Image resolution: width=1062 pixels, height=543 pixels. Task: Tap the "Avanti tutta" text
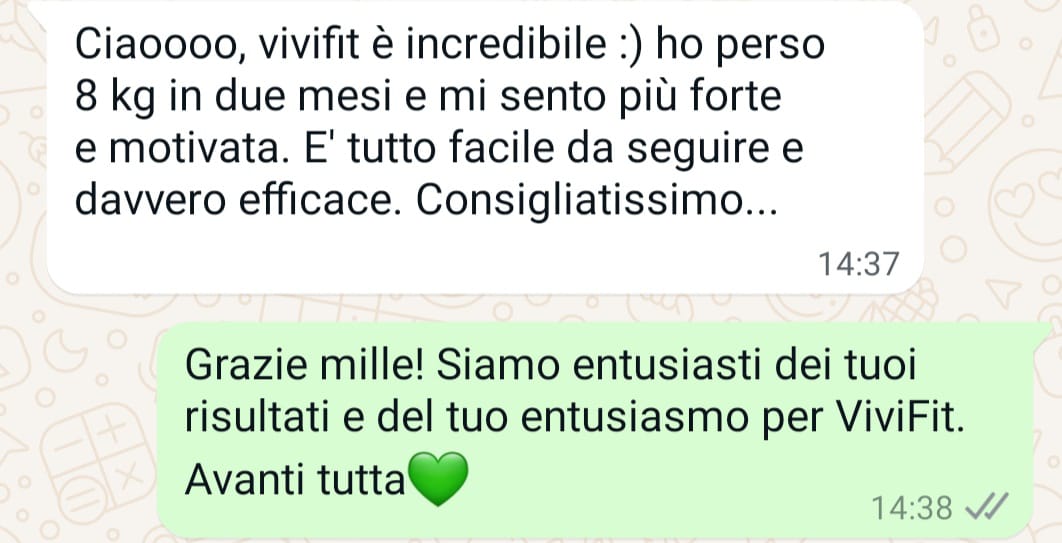[x=295, y=479]
